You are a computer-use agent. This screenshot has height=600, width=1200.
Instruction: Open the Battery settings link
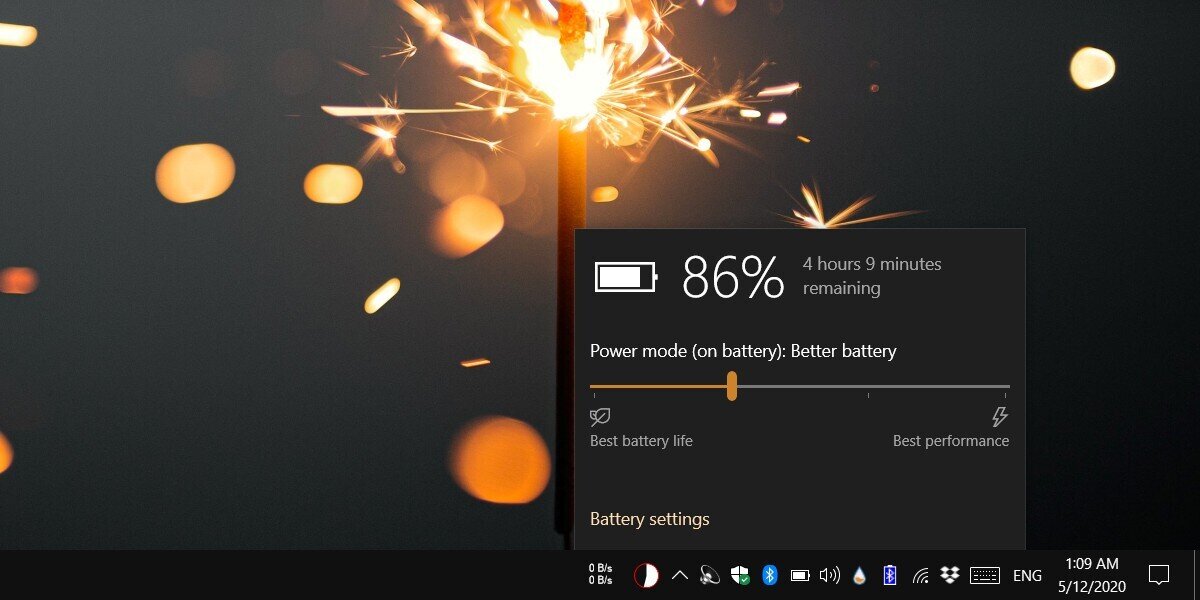[x=649, y=519]
